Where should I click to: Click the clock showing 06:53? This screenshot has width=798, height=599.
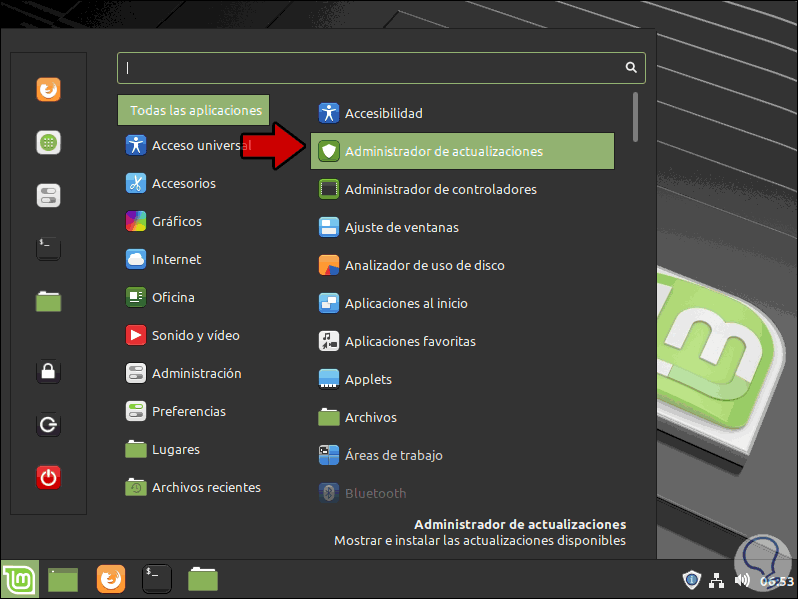click(777, 581)
